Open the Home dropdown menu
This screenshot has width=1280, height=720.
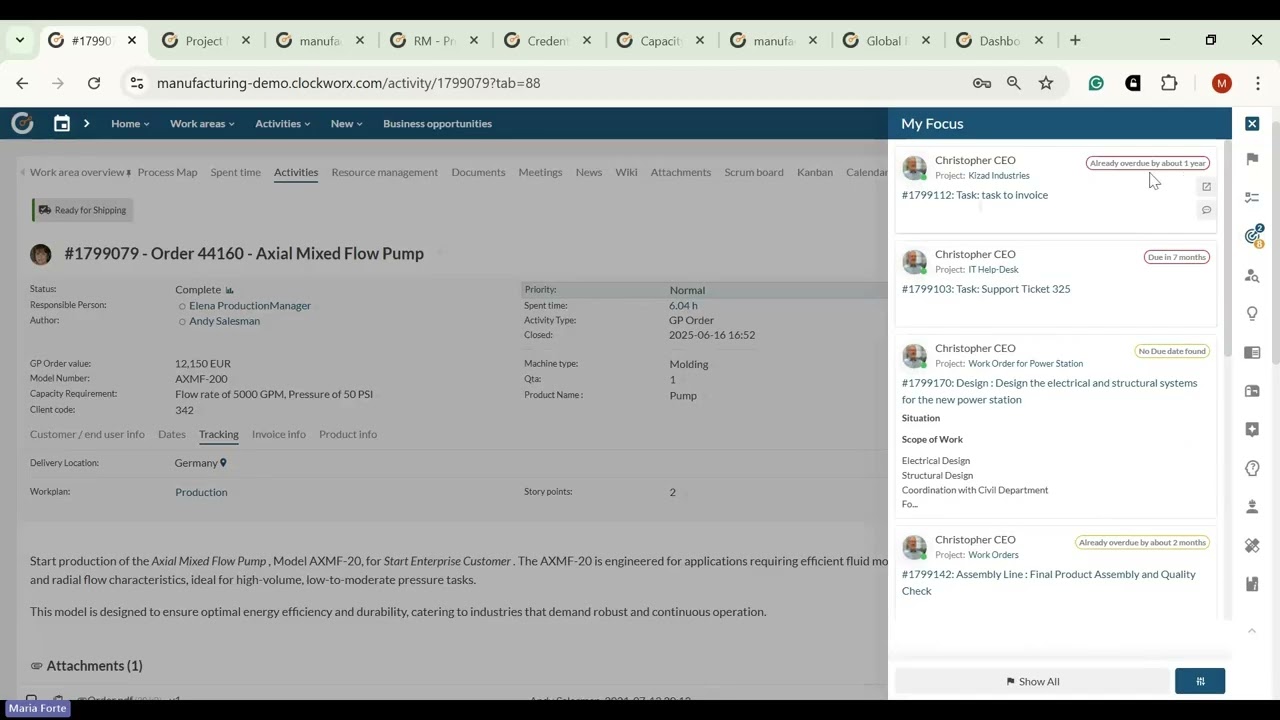coord(130,123)
